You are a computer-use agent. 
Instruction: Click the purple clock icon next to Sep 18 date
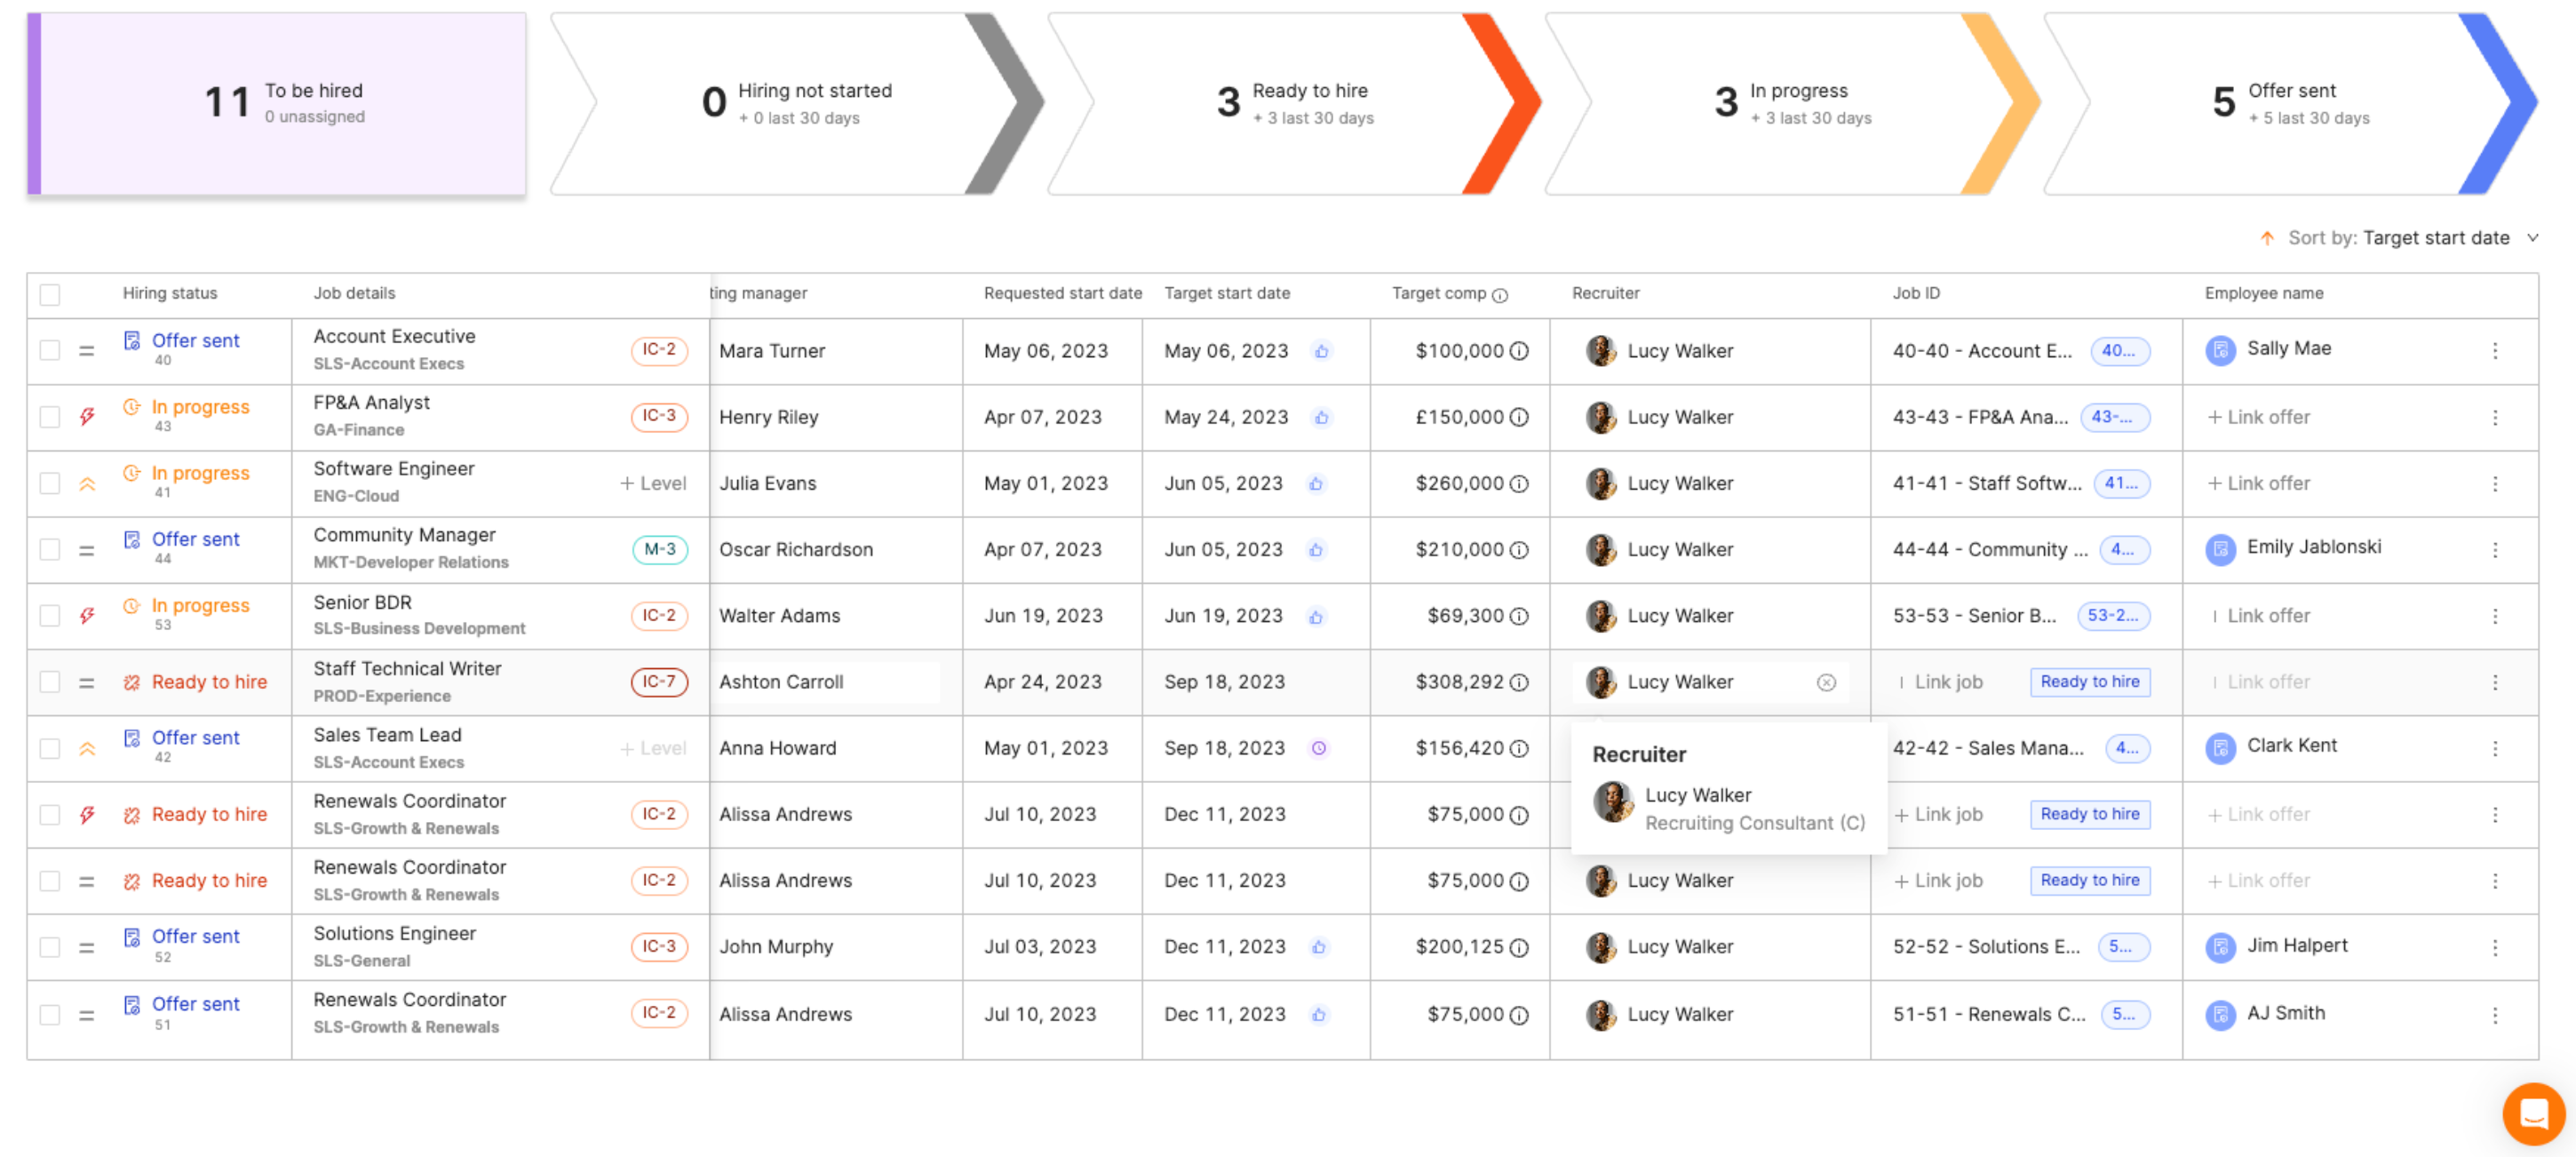[x=1318, y=748]
